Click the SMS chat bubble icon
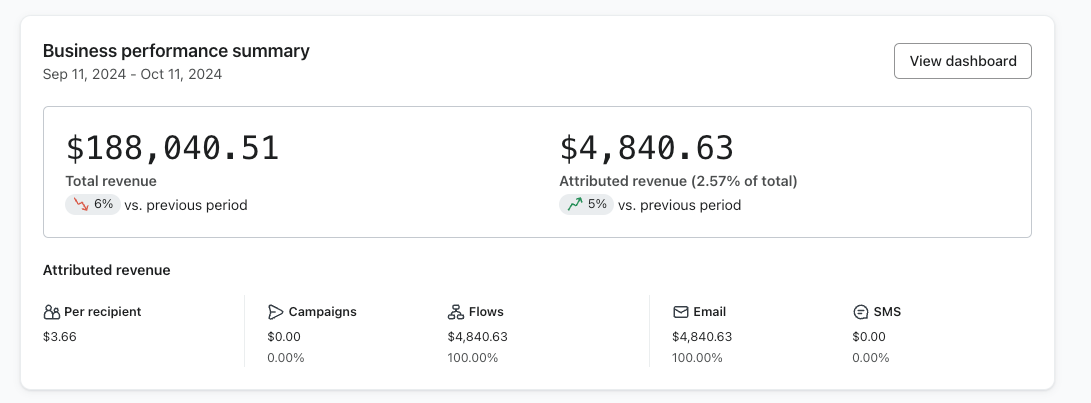The height and width of the screenshot is (403, 1091). pyautogui.click(x=860, y=312)
